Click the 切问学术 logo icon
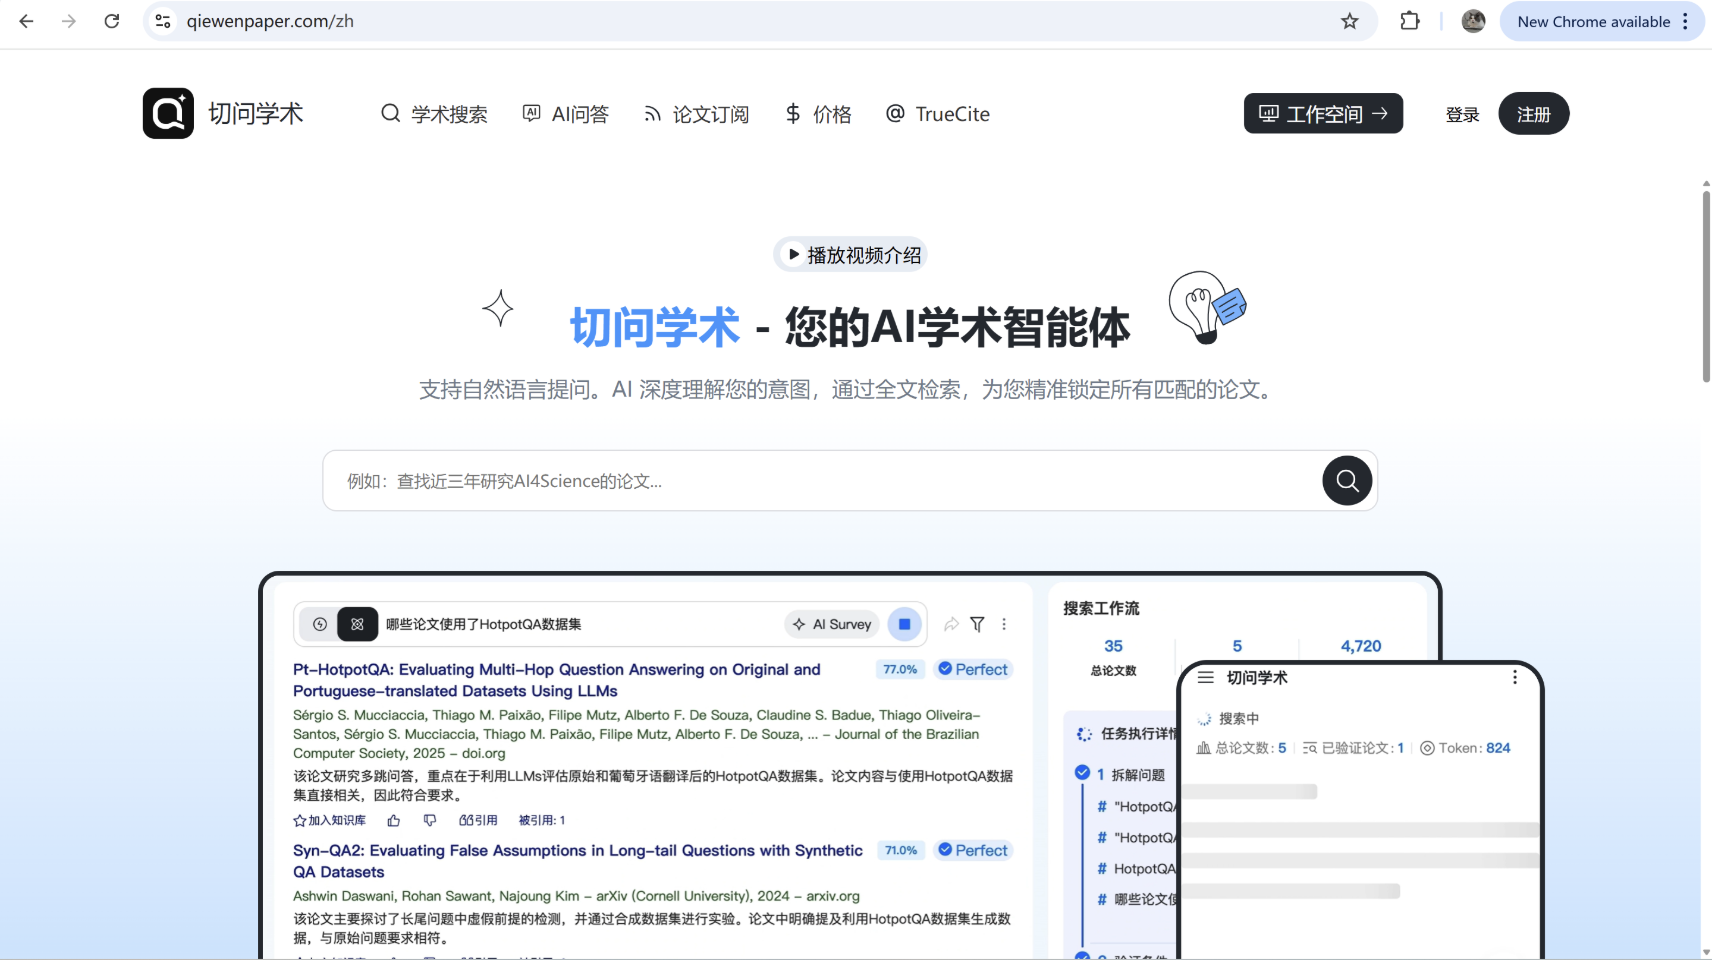Viewport: 1712px width, 960px height. (168, 113)
